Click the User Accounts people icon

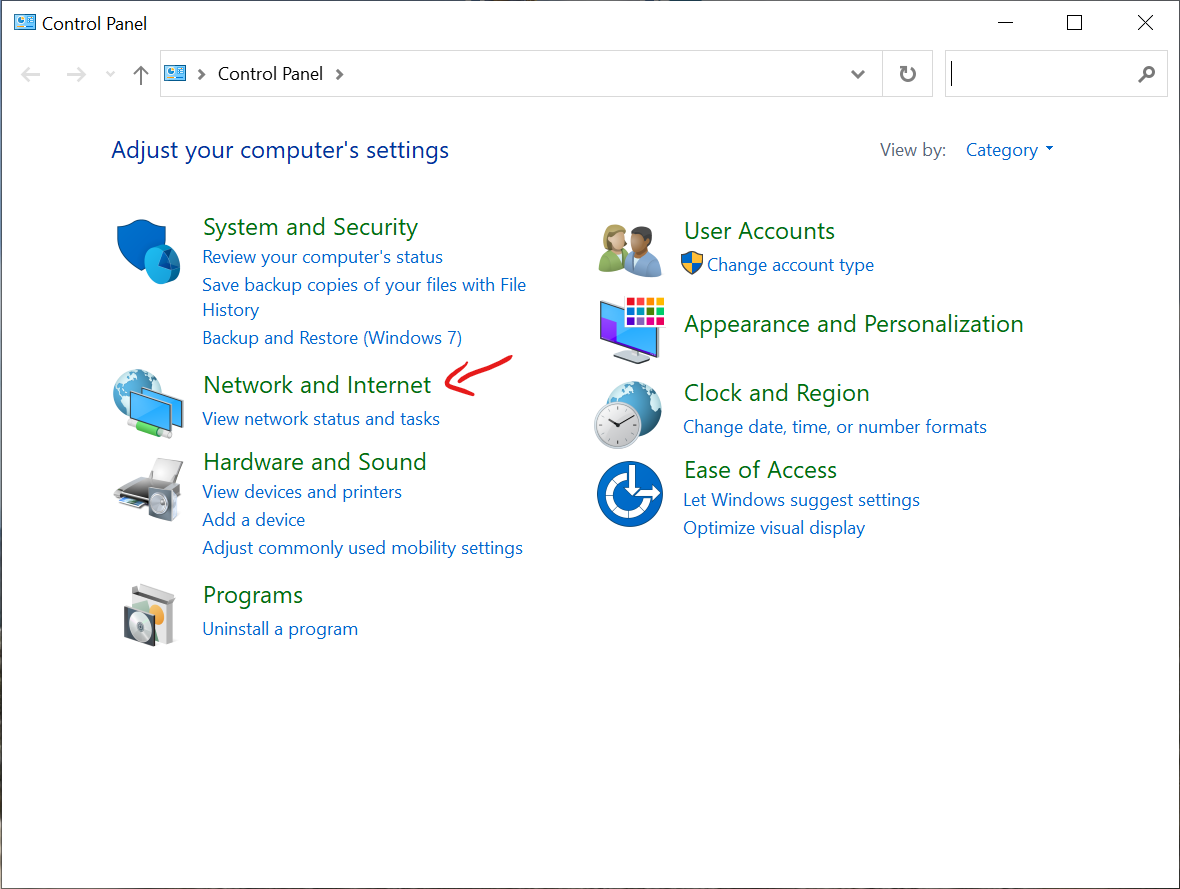[x=630, y=250]
